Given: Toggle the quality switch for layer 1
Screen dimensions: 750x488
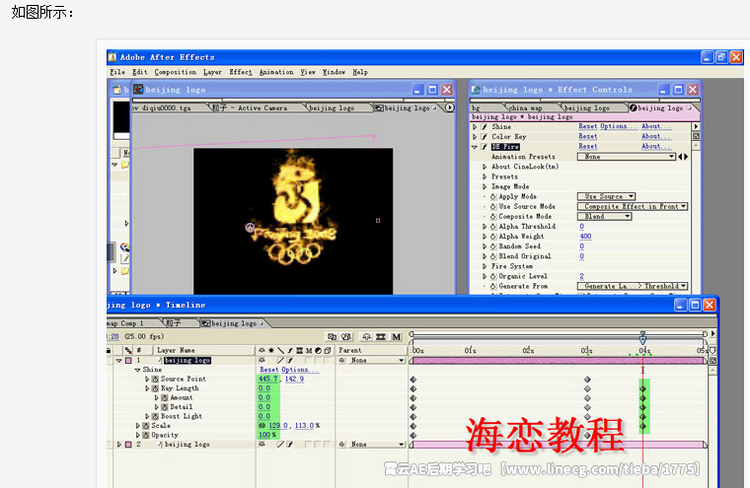Looking at the screenshot, I should [281, 360].
